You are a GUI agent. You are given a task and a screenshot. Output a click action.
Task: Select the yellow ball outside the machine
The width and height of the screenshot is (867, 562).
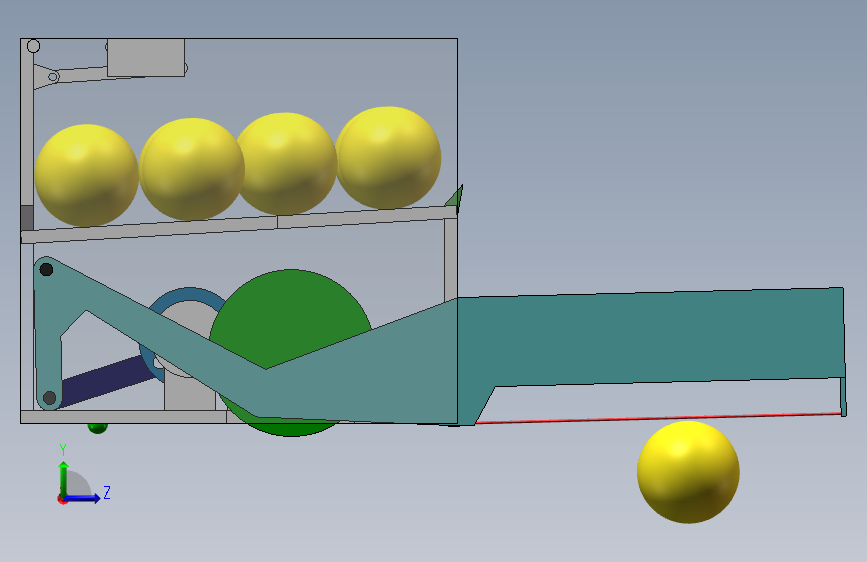click(688, 472)
